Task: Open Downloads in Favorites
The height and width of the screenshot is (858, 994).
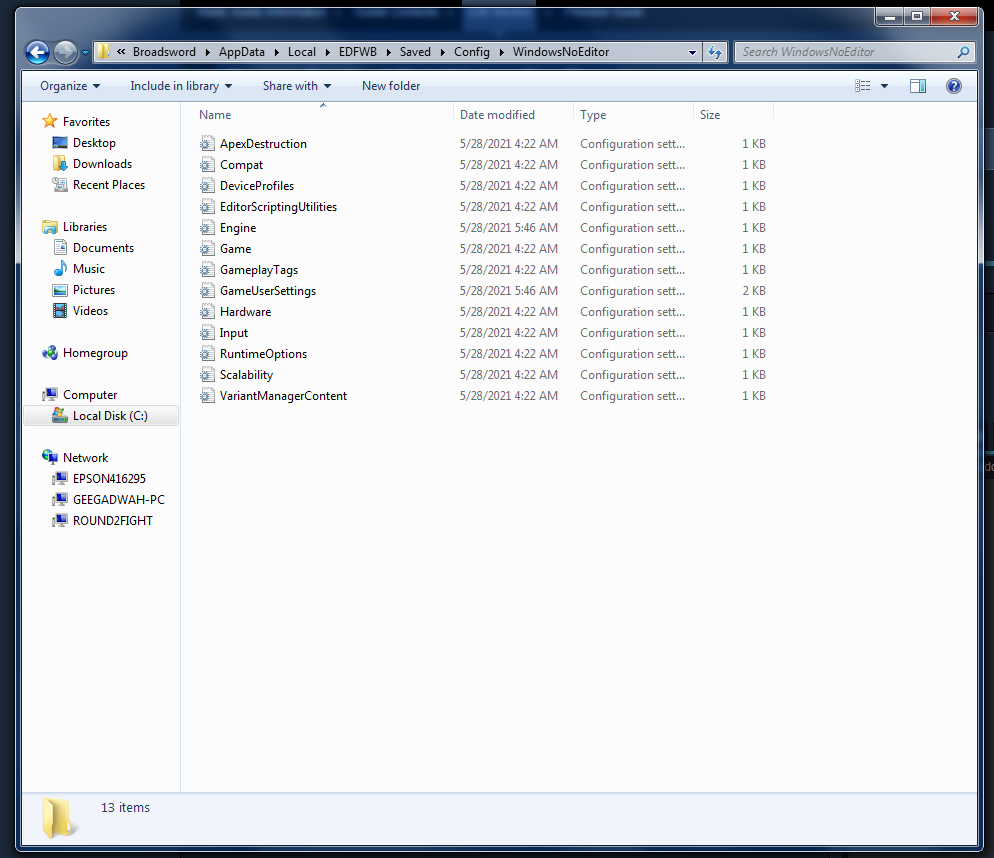Action: point(102,164)
